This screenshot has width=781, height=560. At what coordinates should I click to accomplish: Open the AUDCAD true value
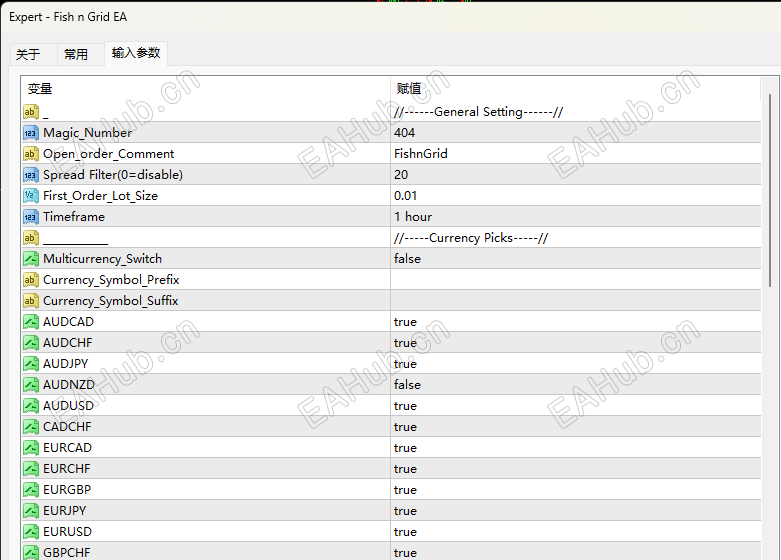click(576, 322)
